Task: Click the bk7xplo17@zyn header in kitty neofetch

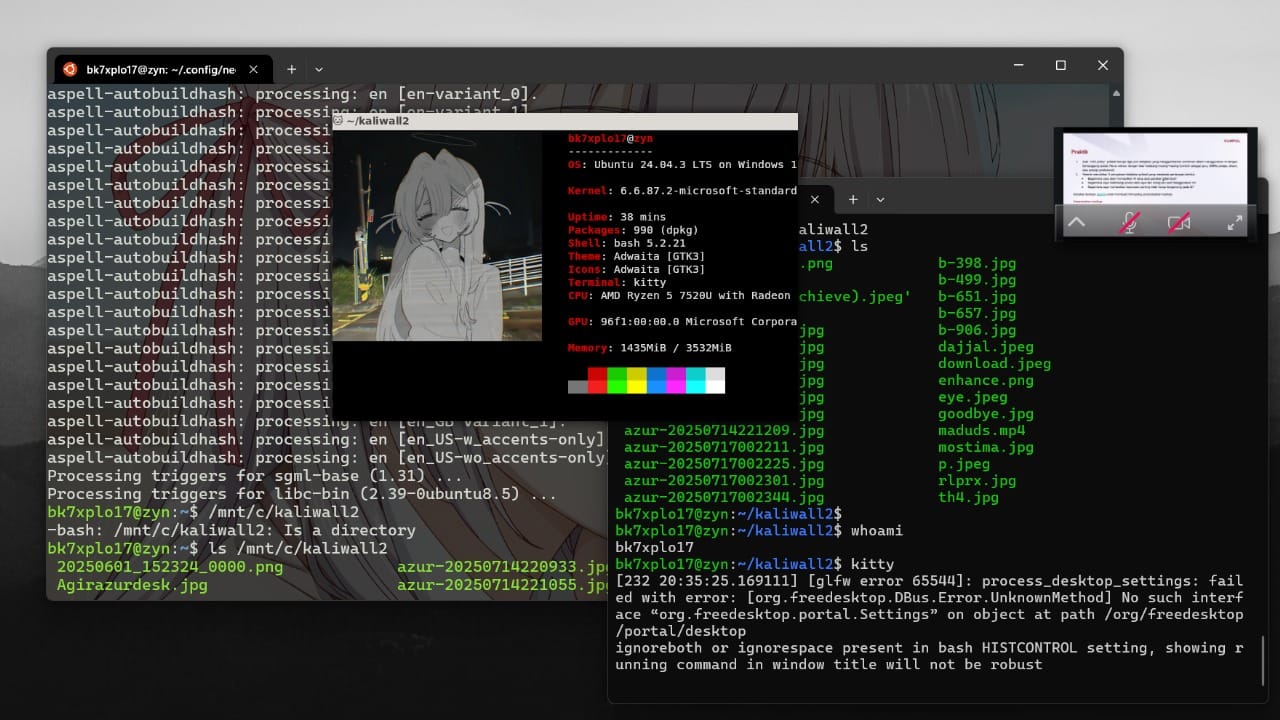Action: tap(610, 138)
